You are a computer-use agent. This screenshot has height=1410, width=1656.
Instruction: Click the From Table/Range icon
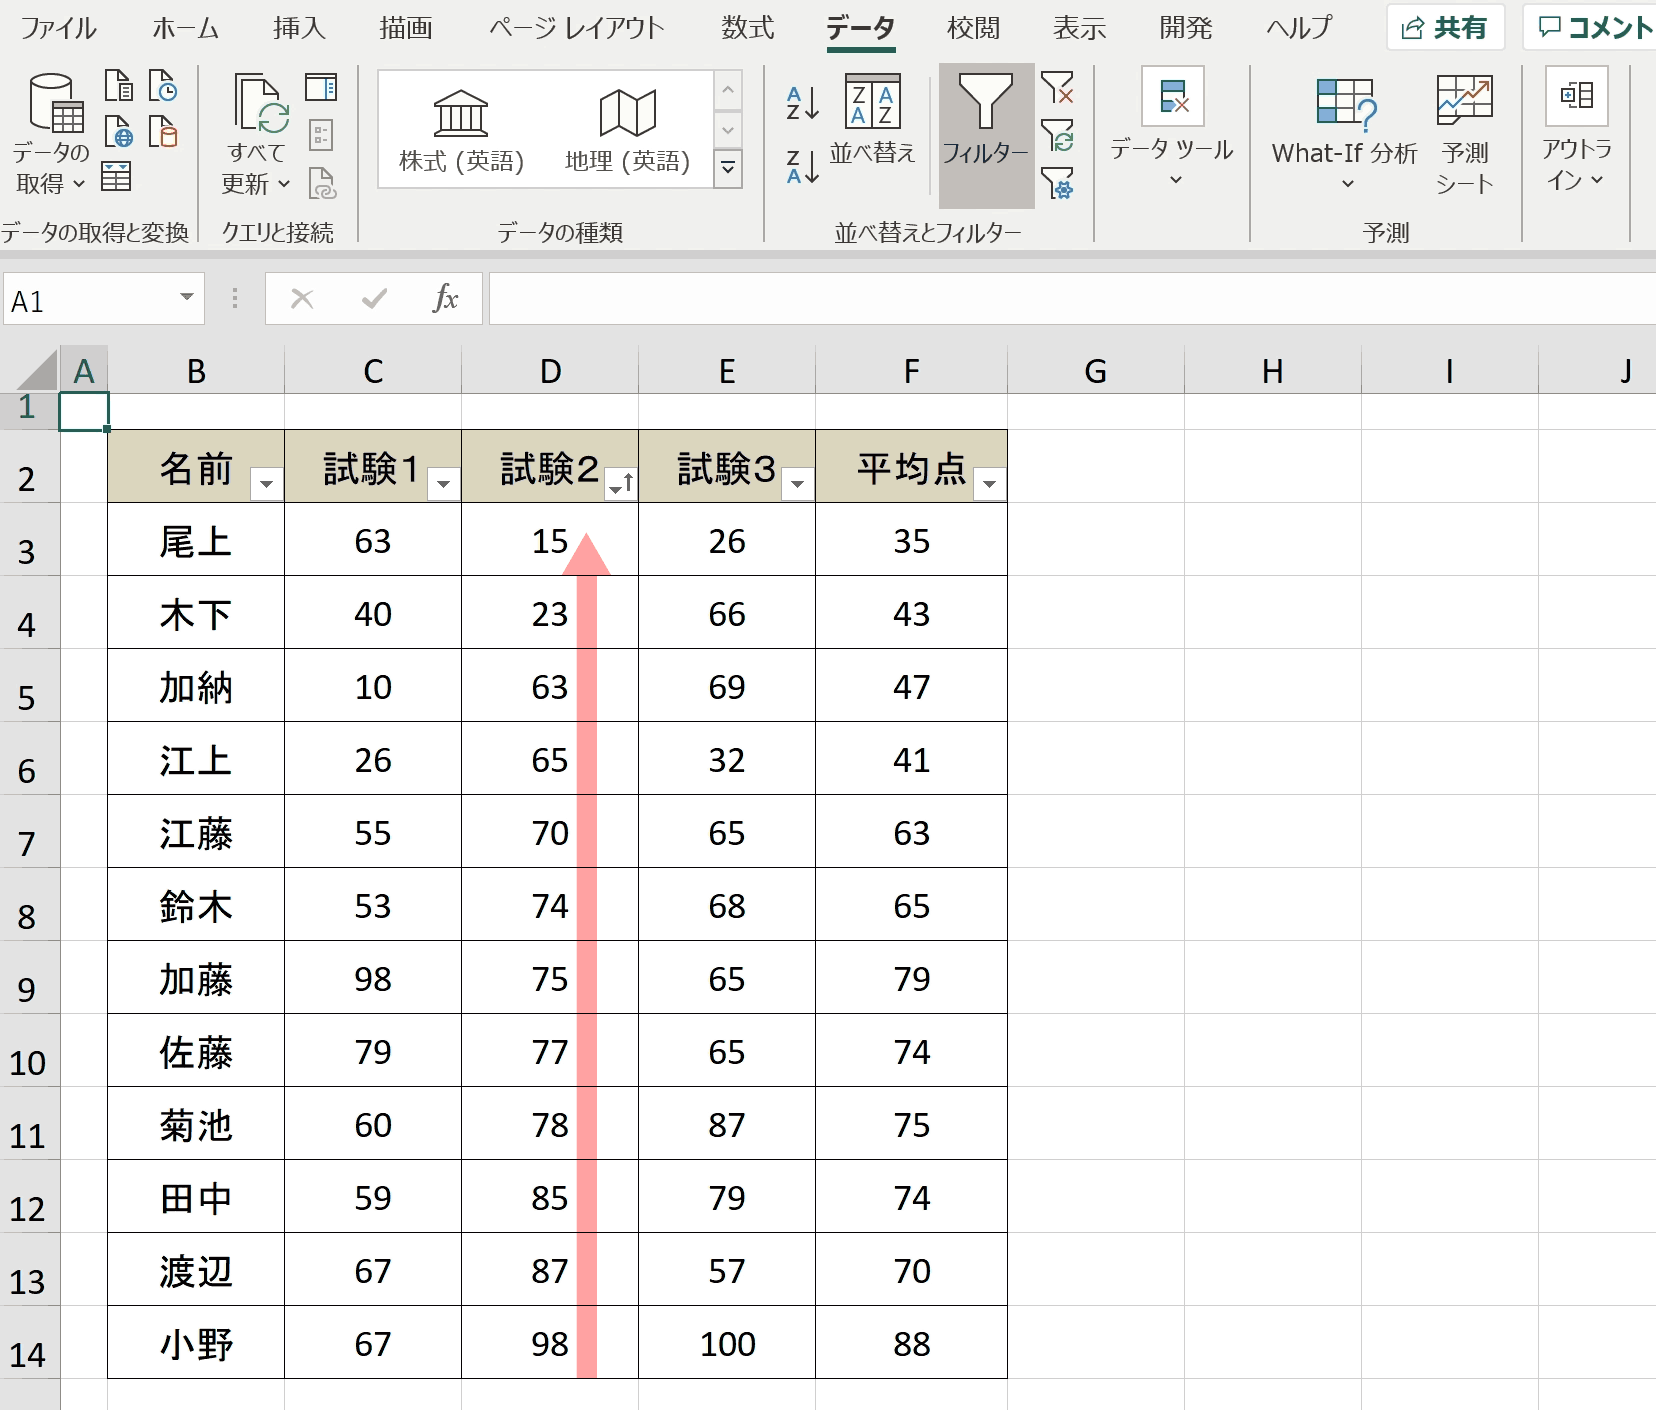116,176
